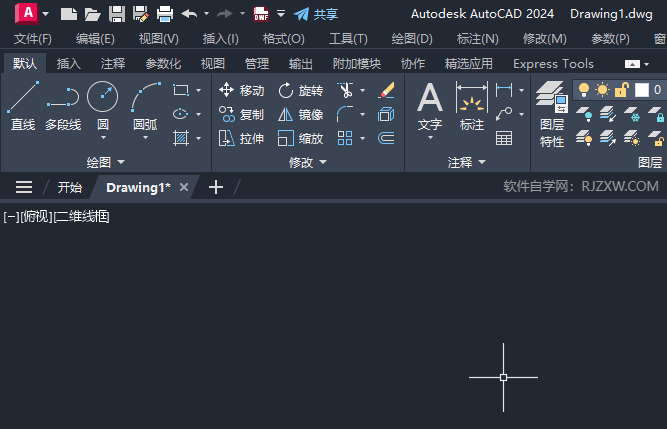This screenshot has height=429, width=667.
Task: Open the Rectangle tool dropdown arrow
Action: (x=198, y=90)
